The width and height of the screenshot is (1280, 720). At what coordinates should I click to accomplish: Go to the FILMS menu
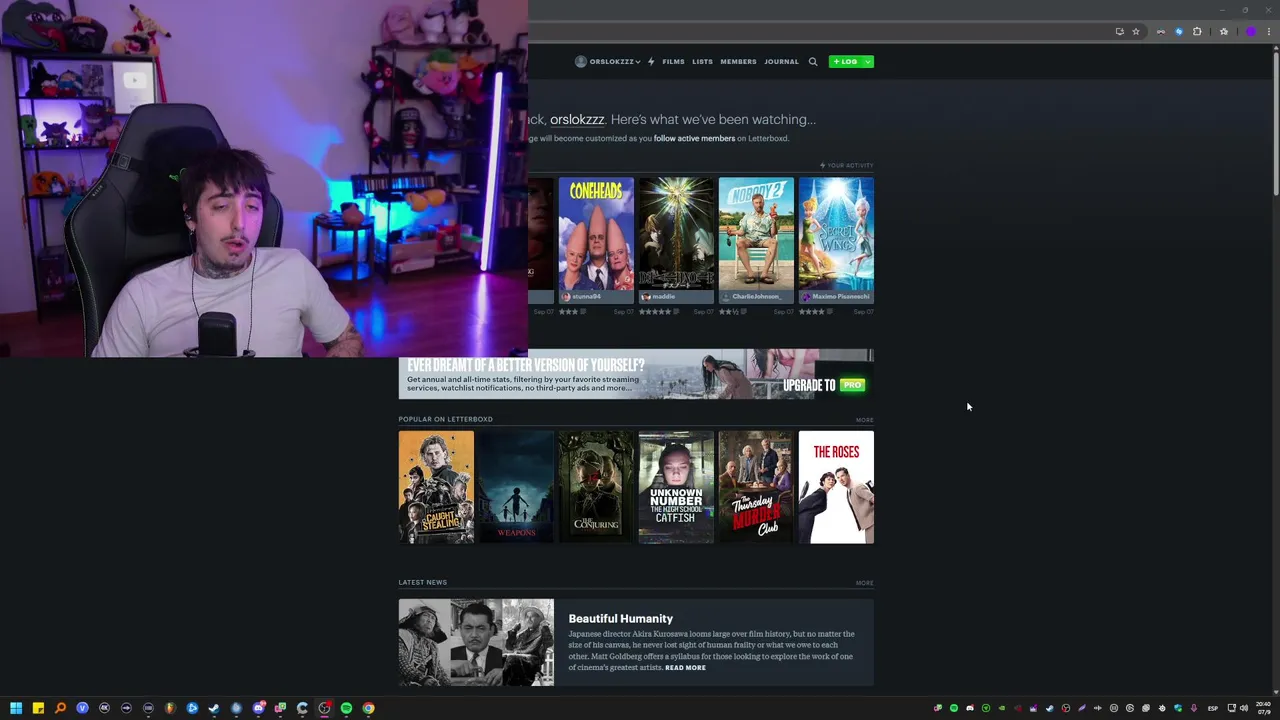673,62
